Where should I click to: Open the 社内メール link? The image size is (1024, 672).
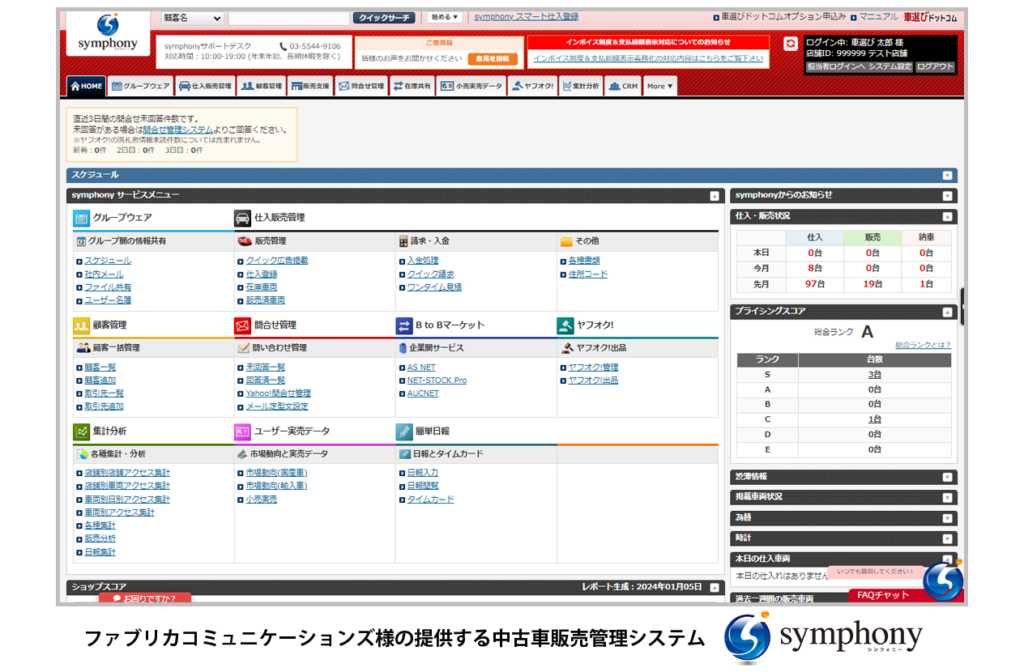(104, 274)
